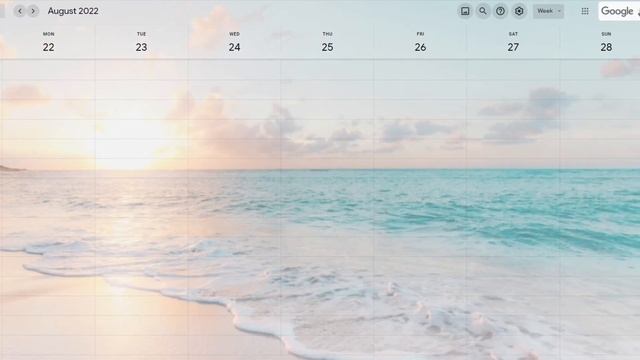The image size is (640, 360).
Task: Select Tuesday 23 day header
Action: (141, 43)
